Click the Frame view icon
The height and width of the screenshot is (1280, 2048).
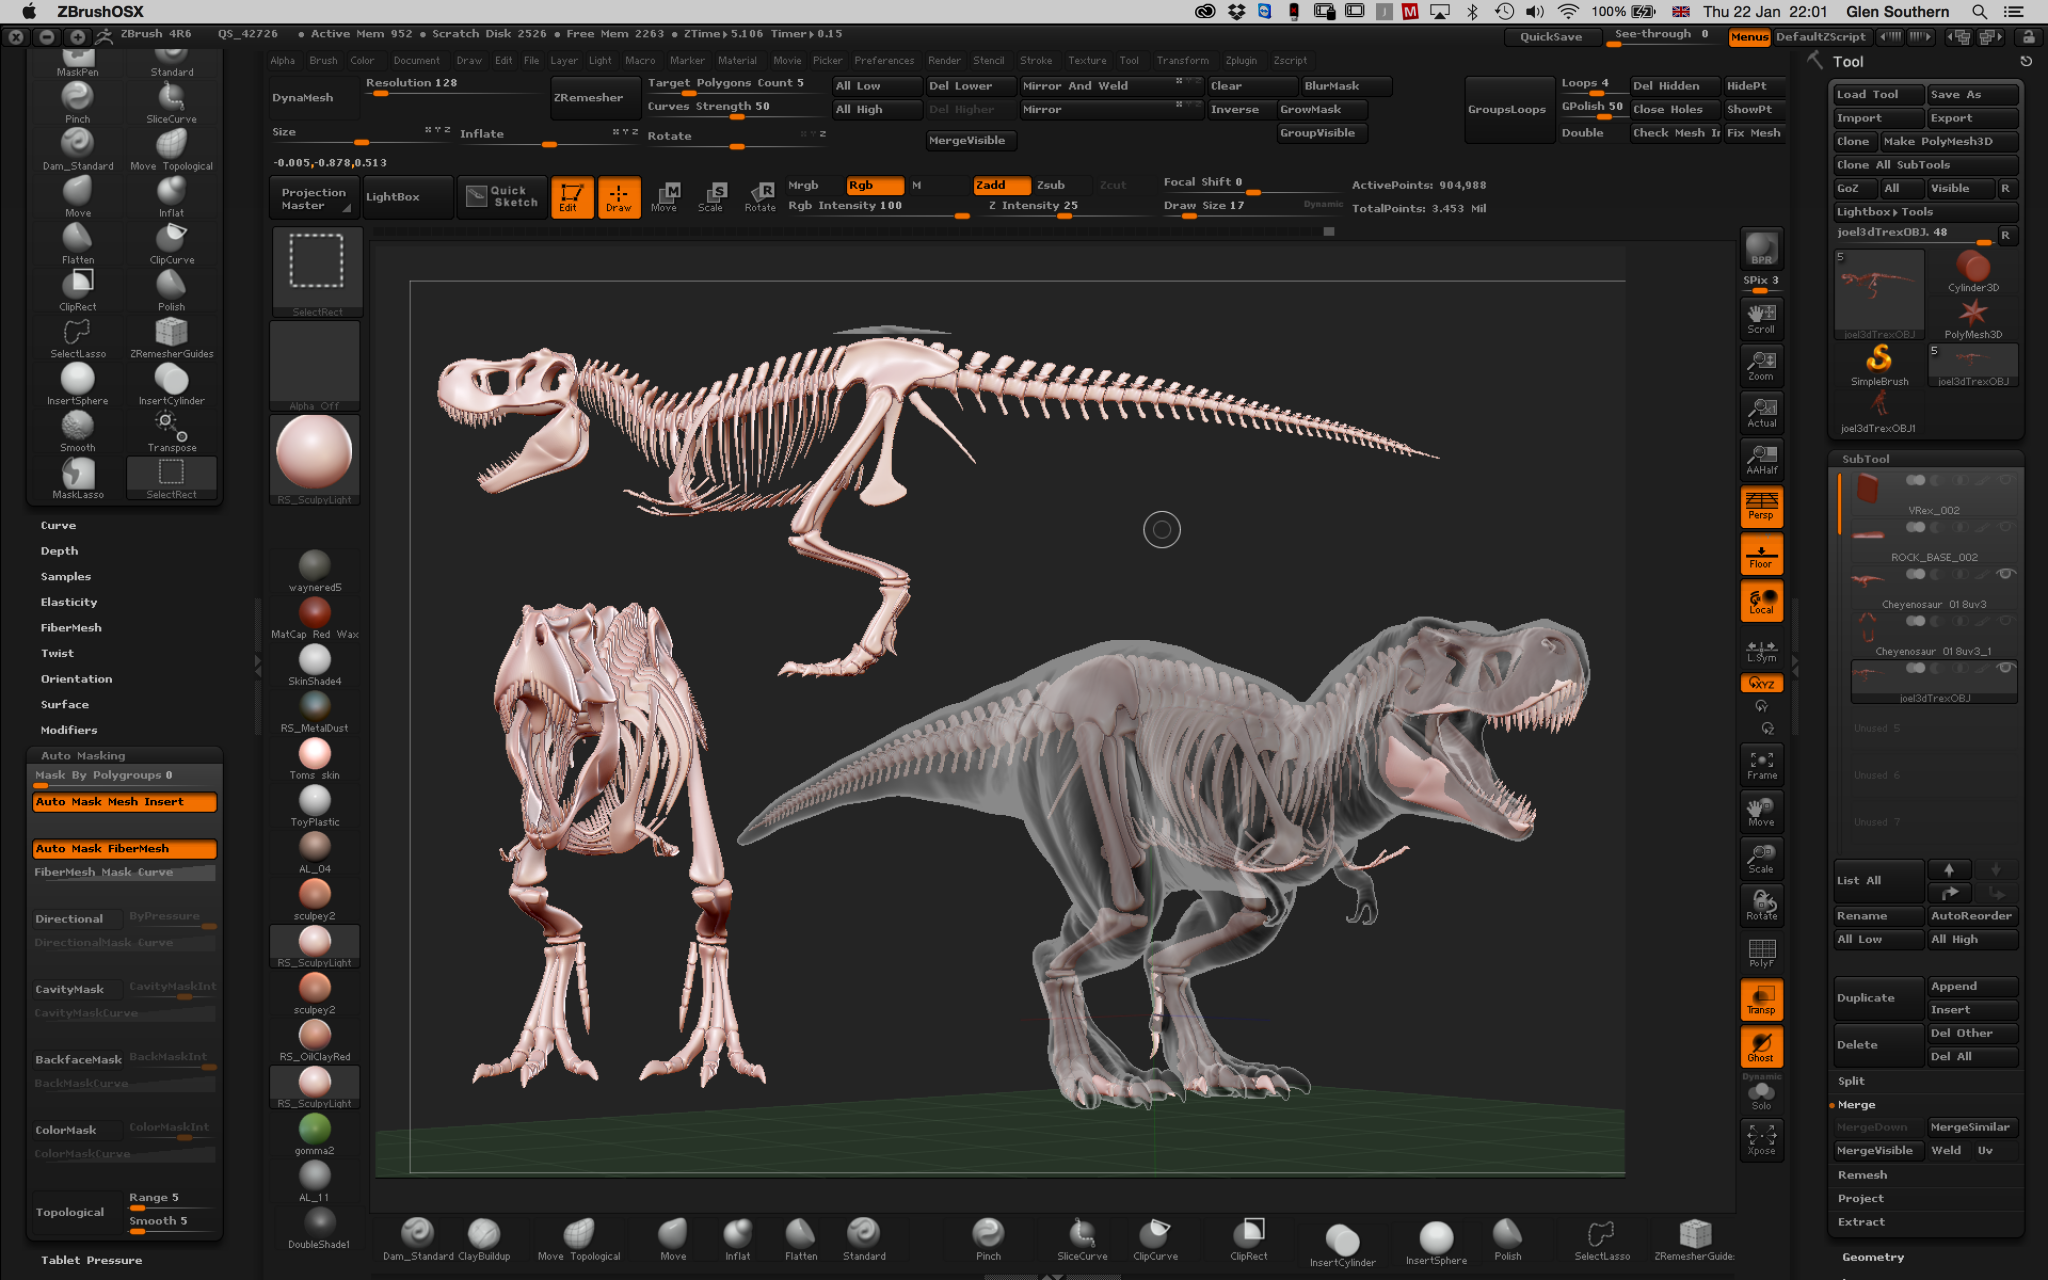click(x=1761, y=764)
